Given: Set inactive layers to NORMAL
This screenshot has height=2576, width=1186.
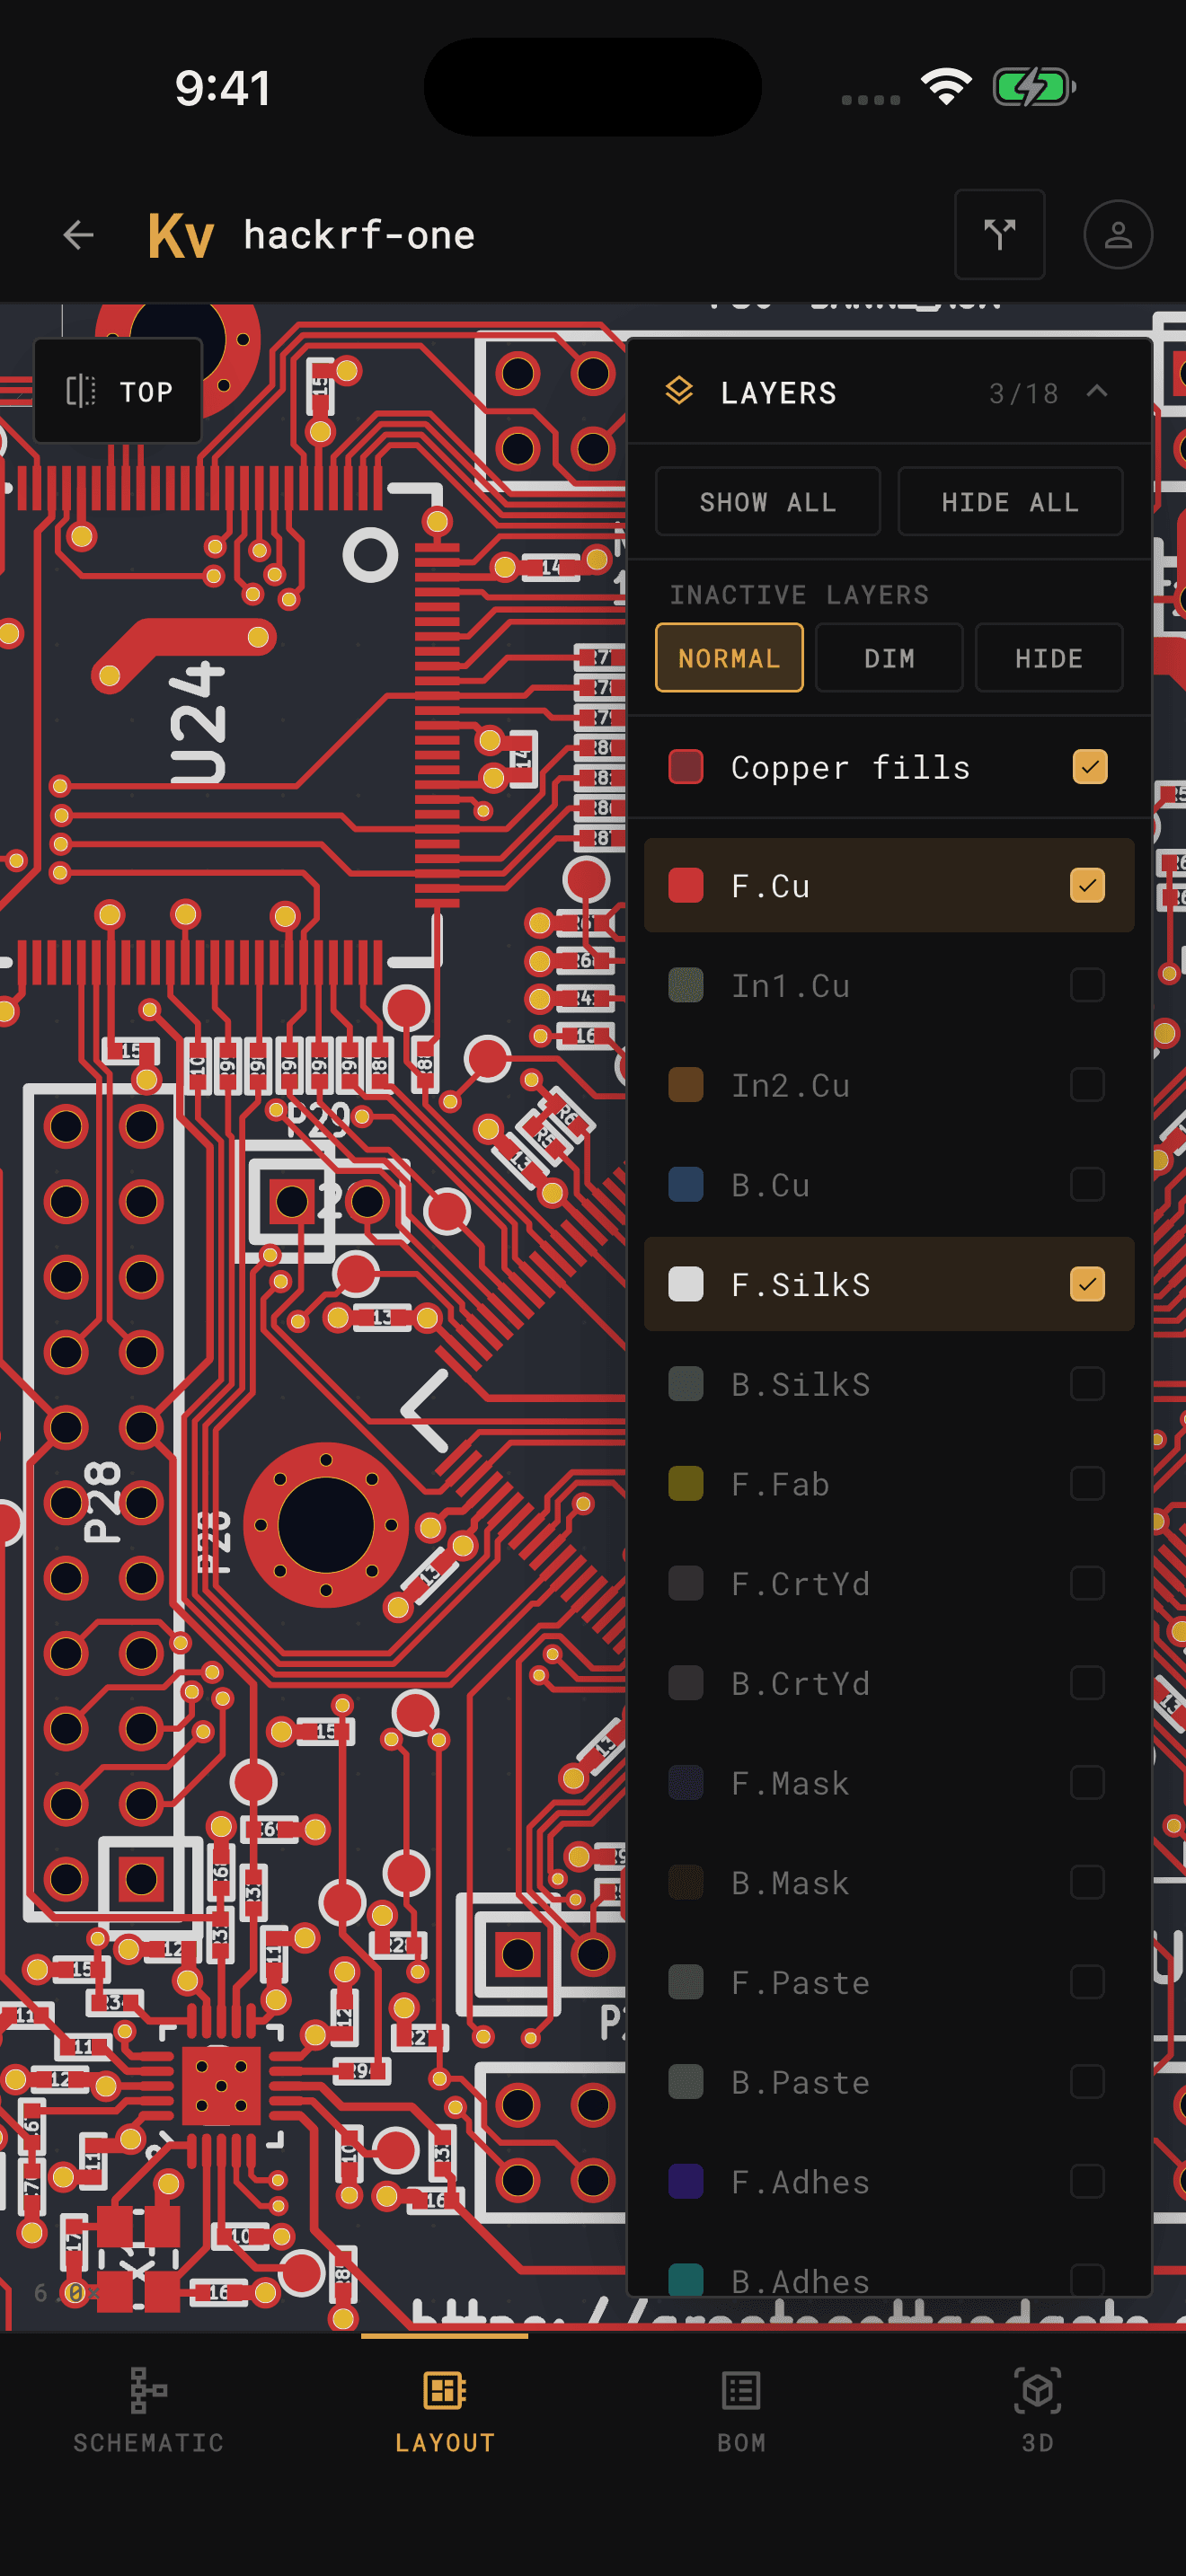Looking at the screenshot, I should (x=729, y=658).
